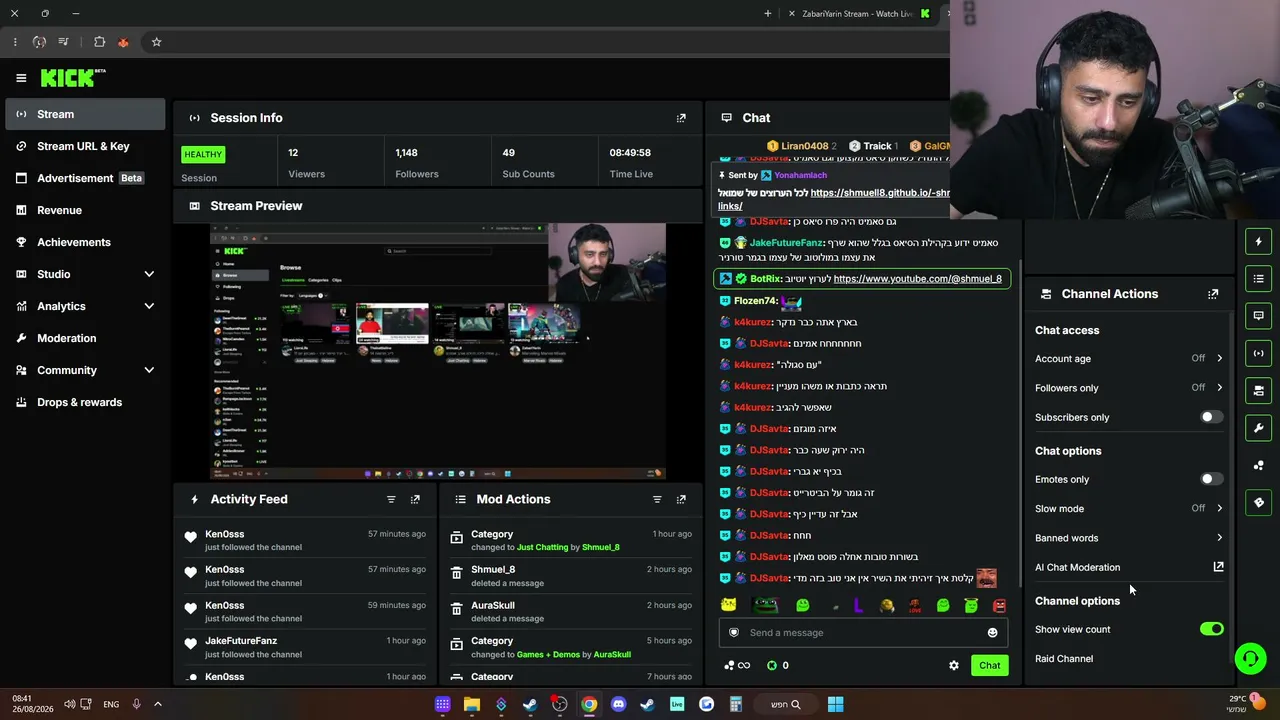Open the browser three-dot menu

pos(15,42)
